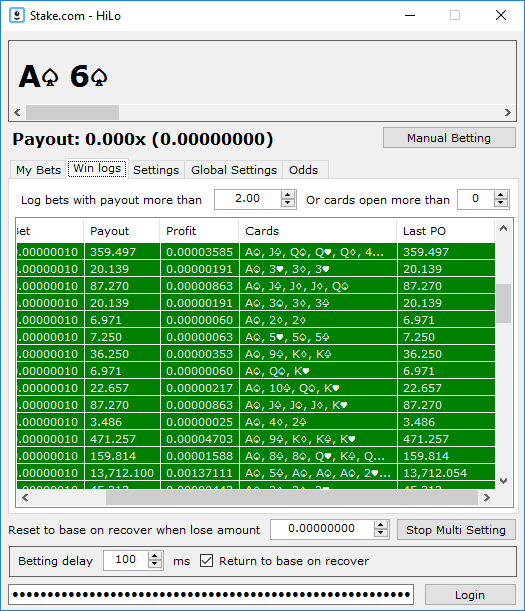This screenshot has height=611, width=525.
Task: Switch to the Settings tab
Action: [x=156, y=170]
